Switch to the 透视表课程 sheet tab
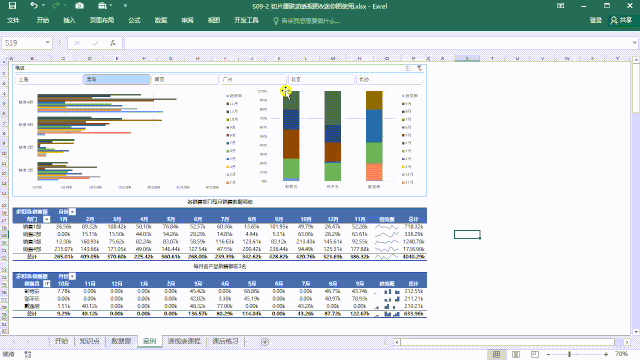The image size is (640, 360). tap(184, 341)
